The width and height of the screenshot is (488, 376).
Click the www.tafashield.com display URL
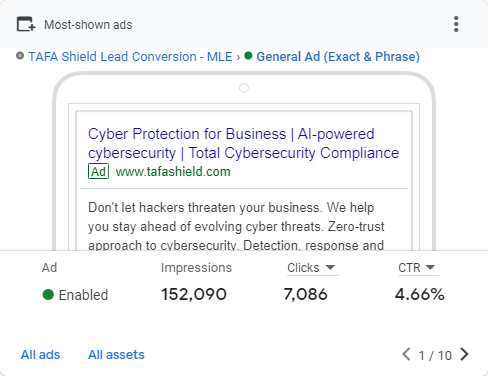[173, 172]
